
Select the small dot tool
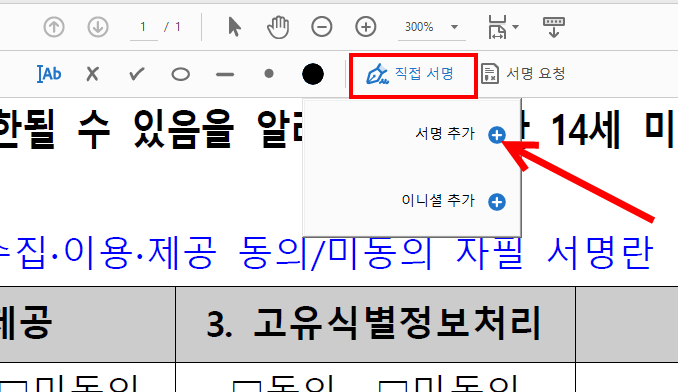269,74
